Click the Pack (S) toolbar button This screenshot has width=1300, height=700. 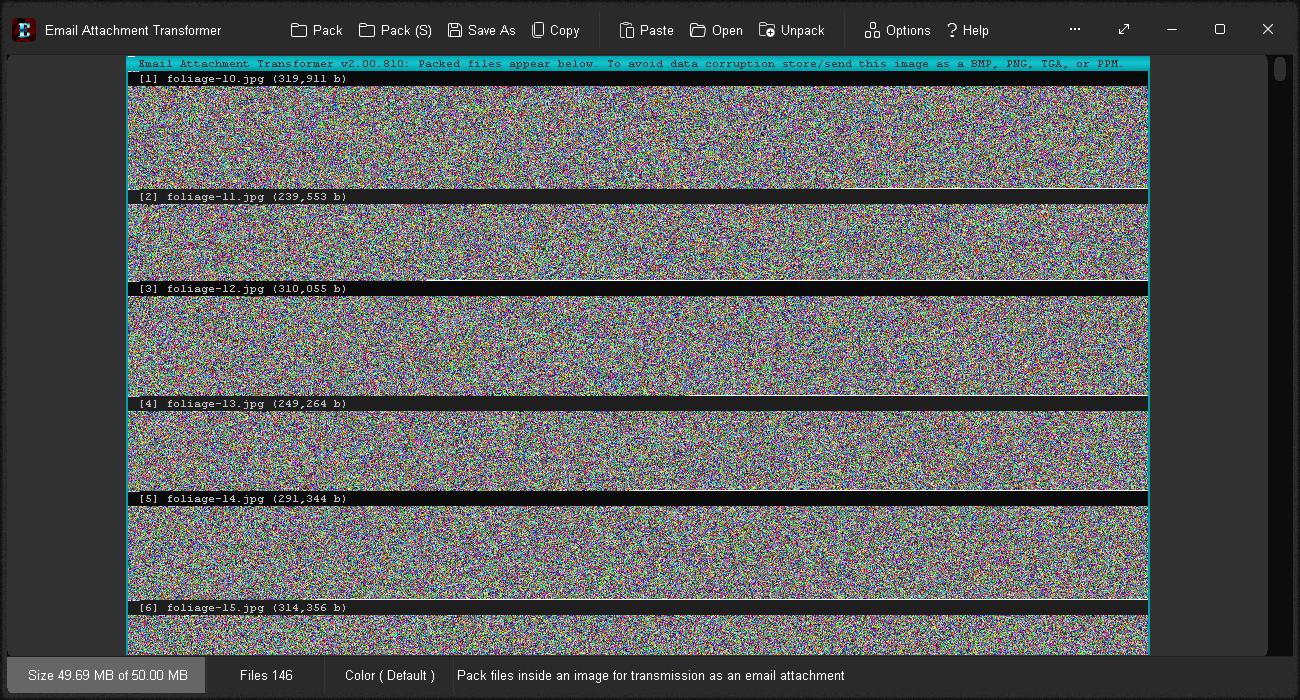[x=395, y=30]
